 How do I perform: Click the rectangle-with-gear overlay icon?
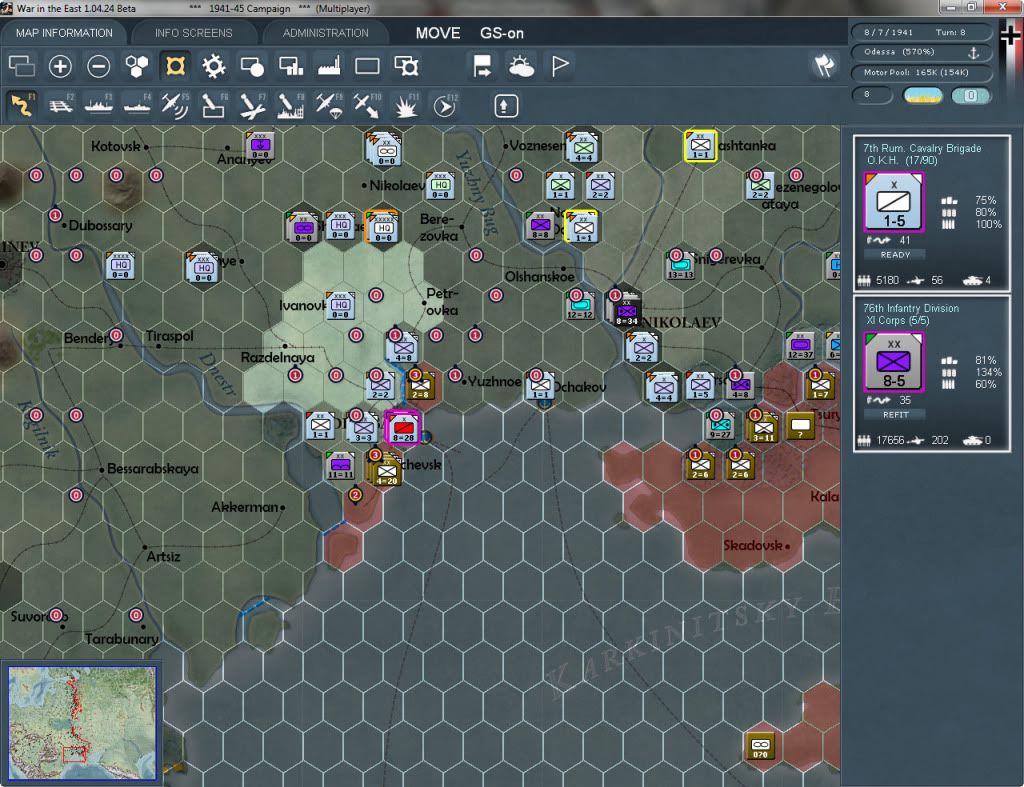[406, 66]
